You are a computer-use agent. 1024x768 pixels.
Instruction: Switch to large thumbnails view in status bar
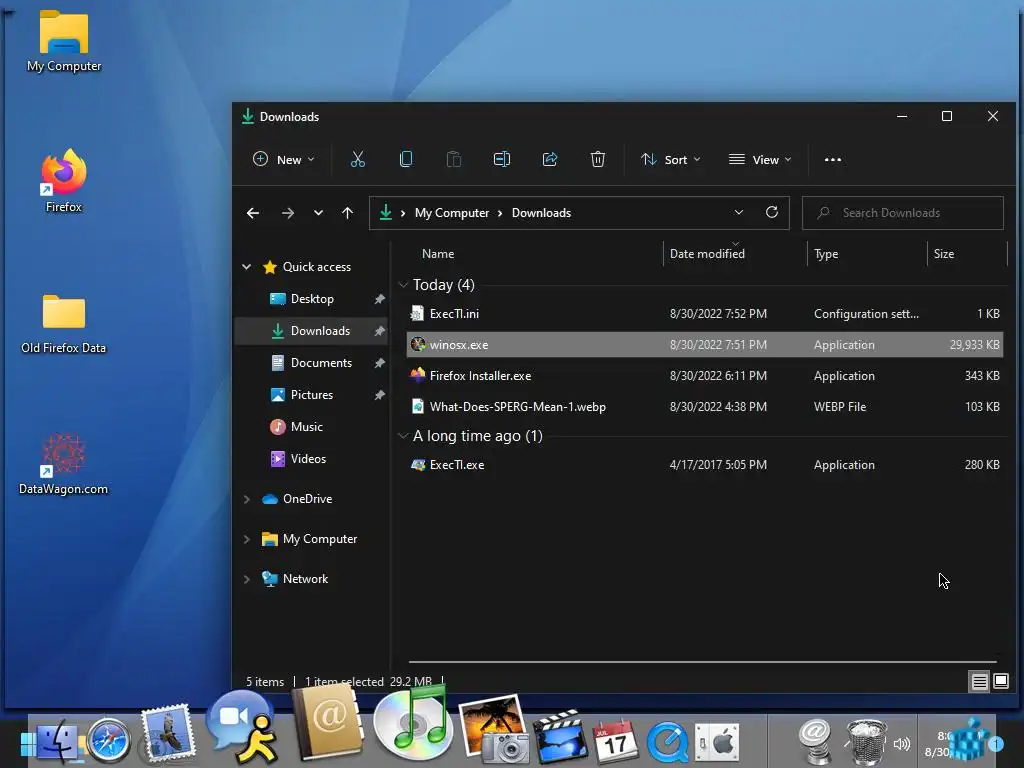1000,682
